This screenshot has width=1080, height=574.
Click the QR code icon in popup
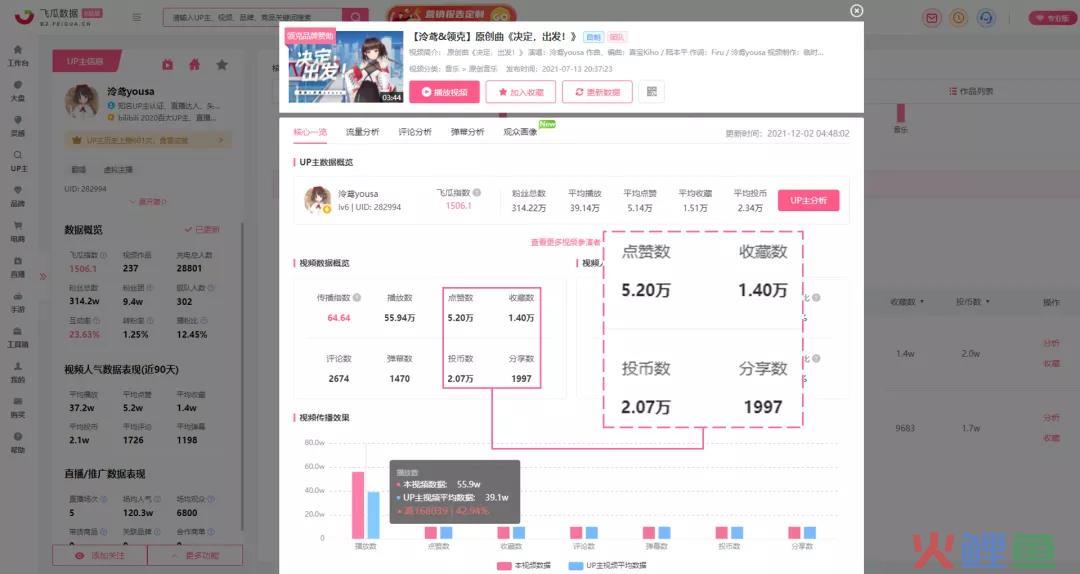pyautogui.click(x=652, y=92)
